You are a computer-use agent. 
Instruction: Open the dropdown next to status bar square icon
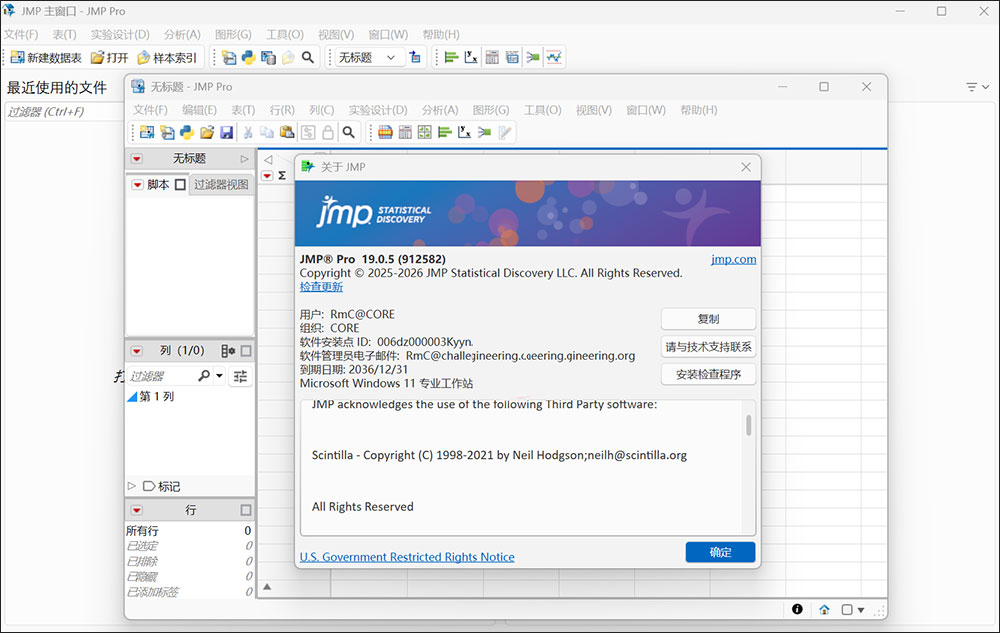click(x=860, y=610)
